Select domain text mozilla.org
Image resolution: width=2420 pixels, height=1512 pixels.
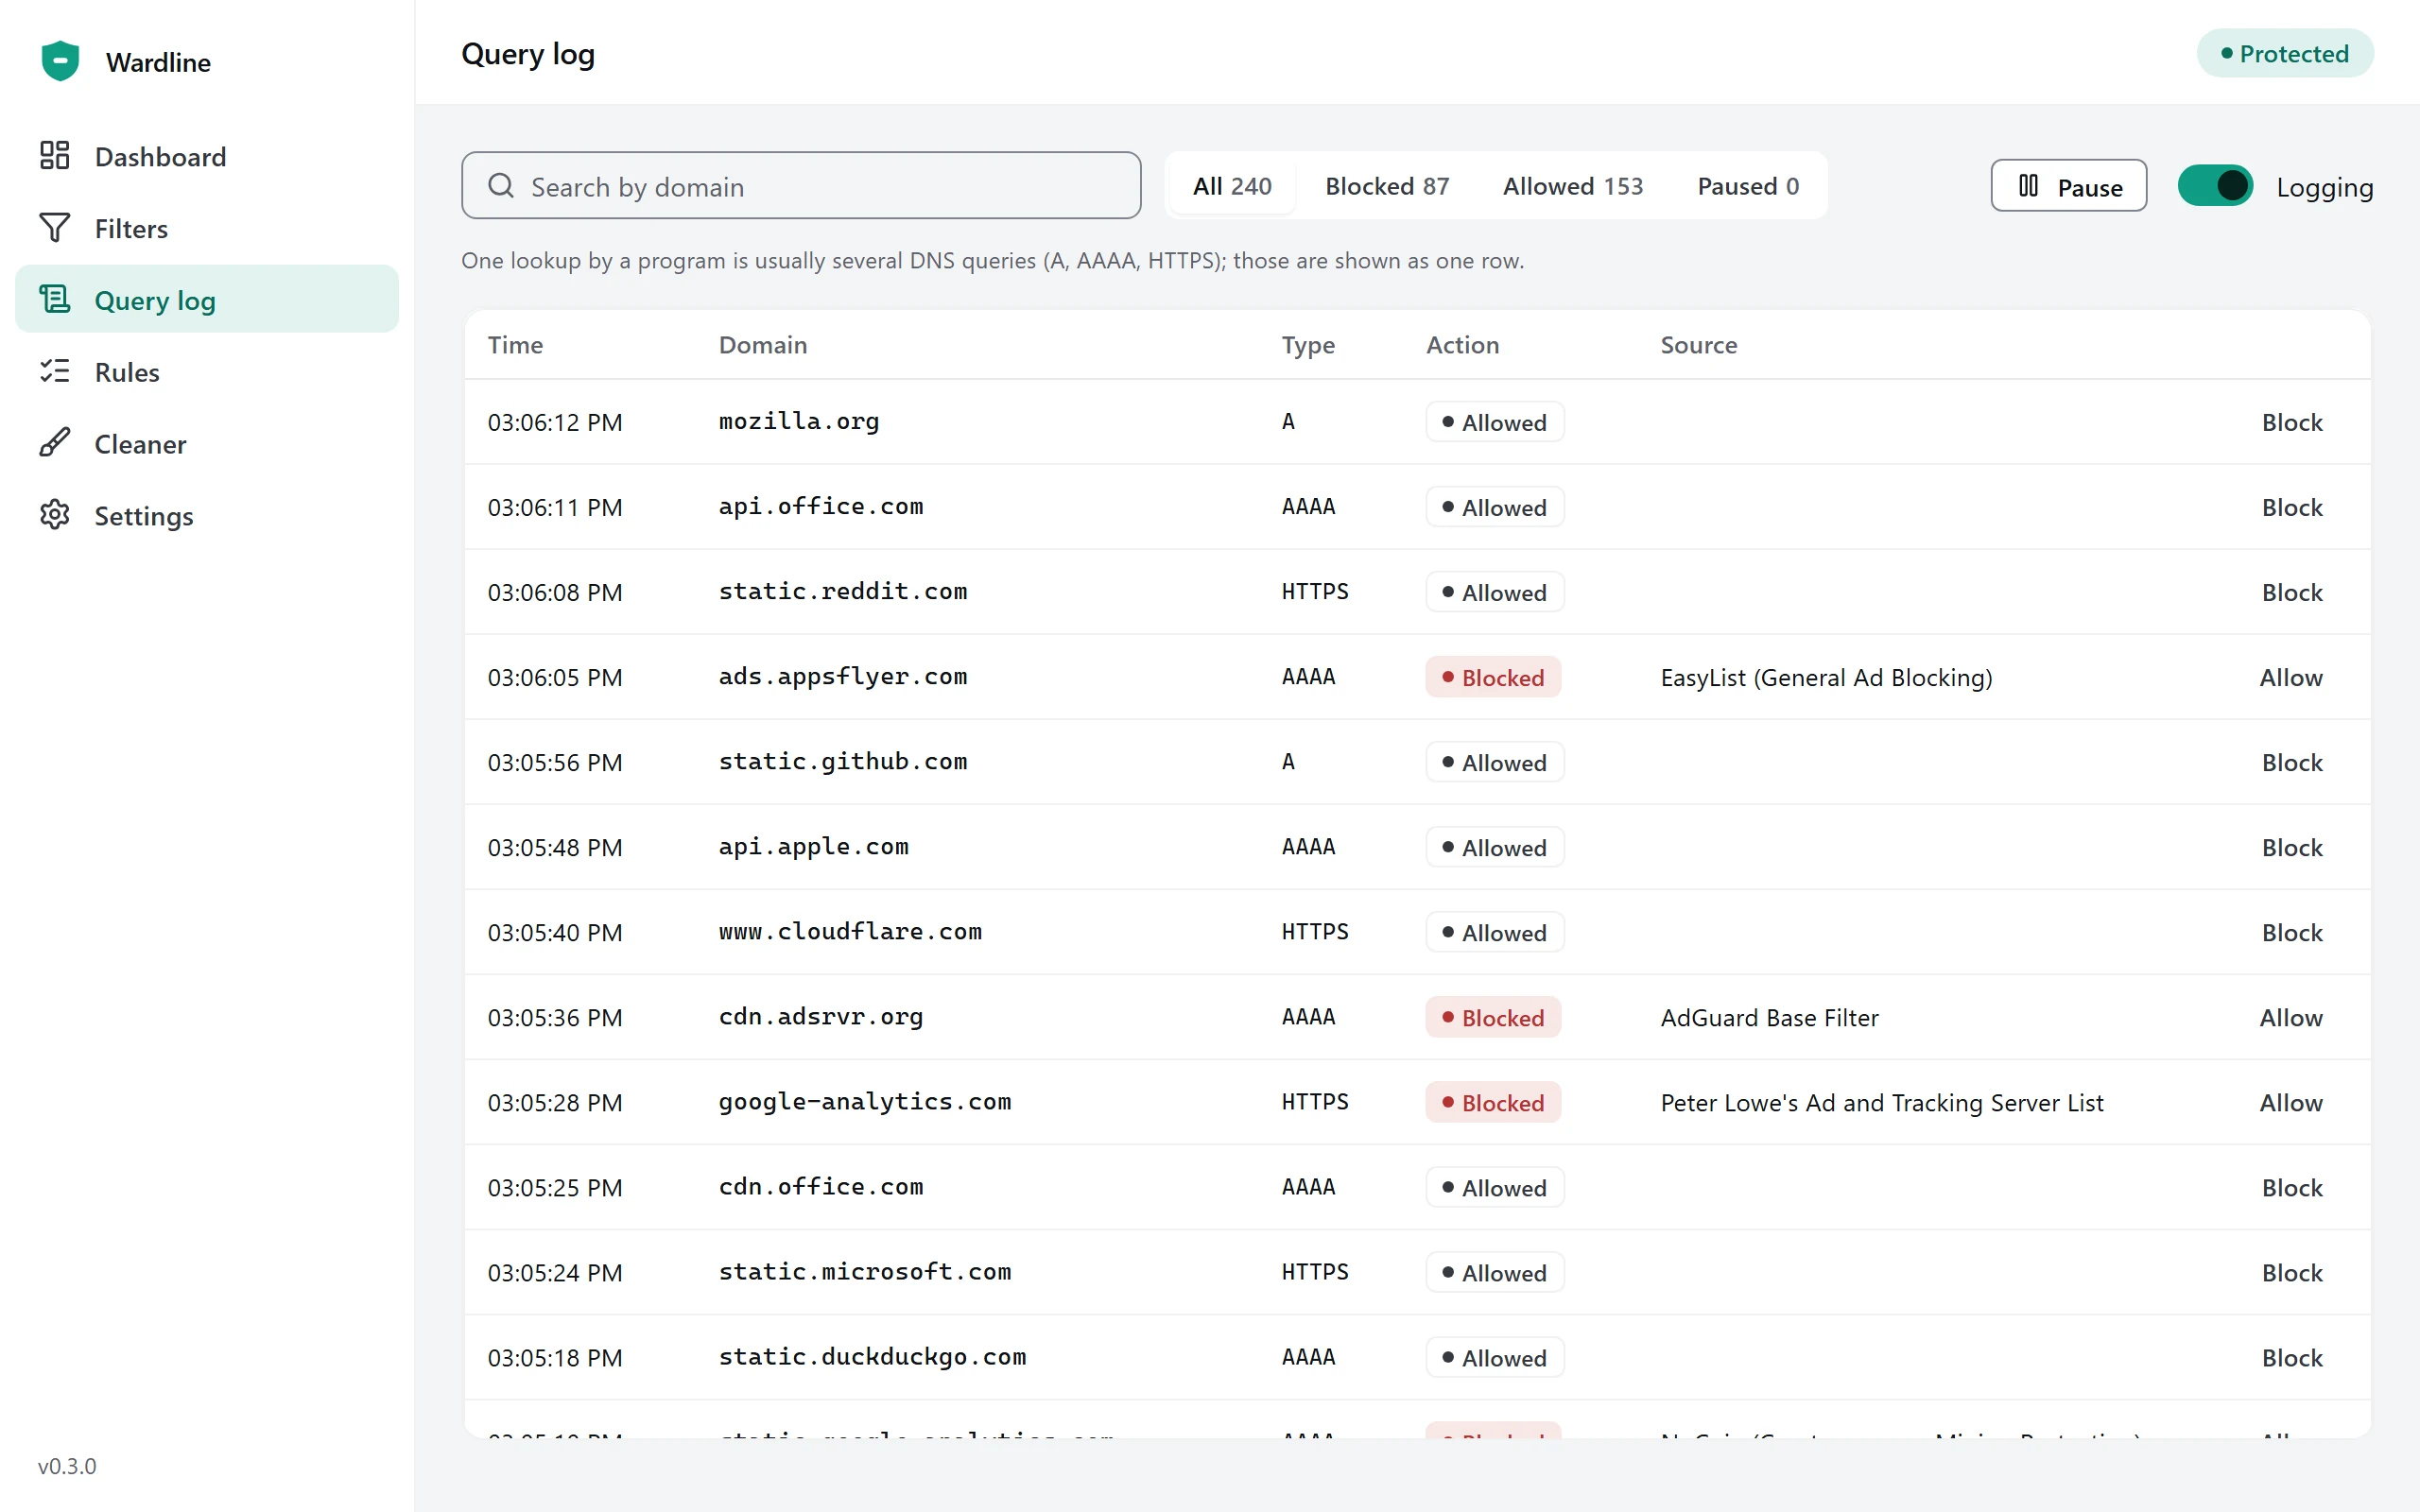(799, 421)
